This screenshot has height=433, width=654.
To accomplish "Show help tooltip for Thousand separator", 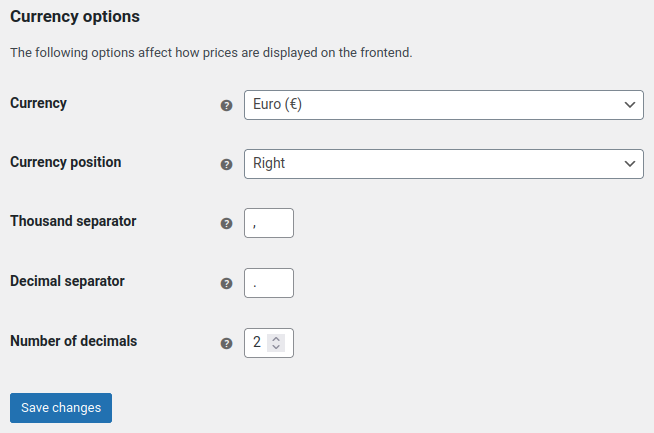I will pyautogui.click(x=226, y=224).
